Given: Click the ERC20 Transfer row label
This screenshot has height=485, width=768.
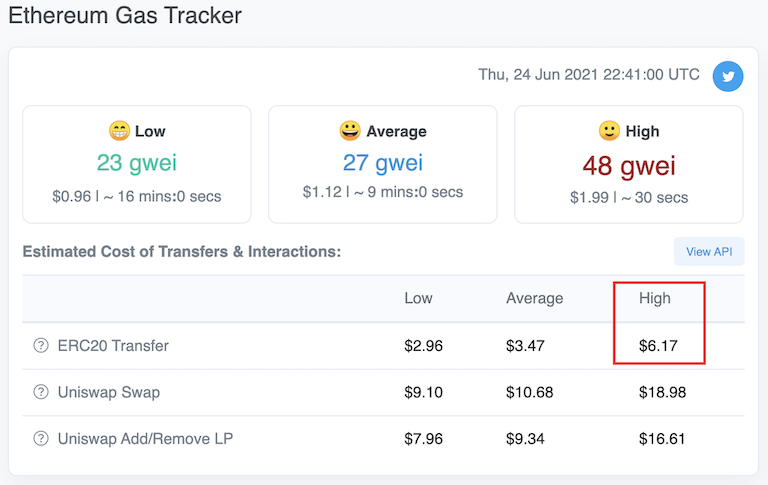Looking at the screenshot, I should point(113,346).
